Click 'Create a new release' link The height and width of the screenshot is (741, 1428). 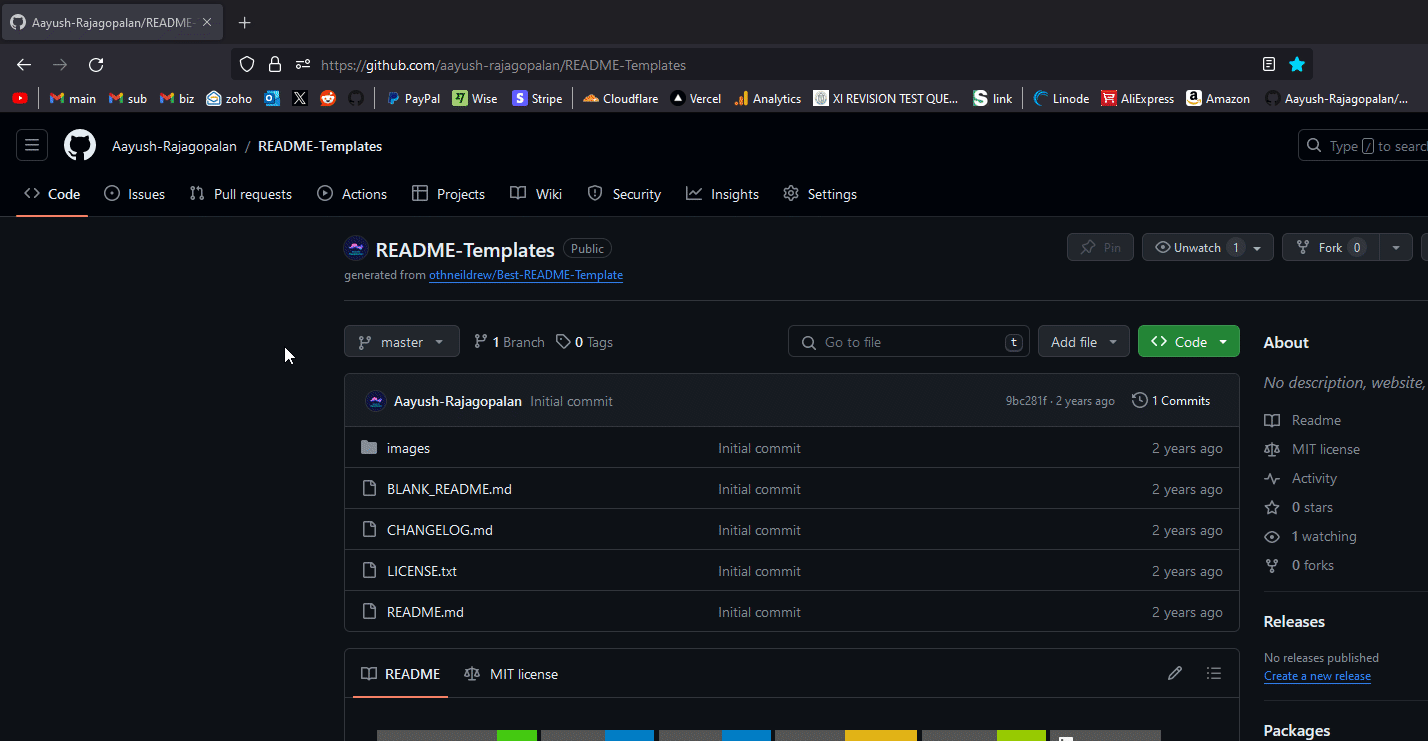click(1317, 676)
